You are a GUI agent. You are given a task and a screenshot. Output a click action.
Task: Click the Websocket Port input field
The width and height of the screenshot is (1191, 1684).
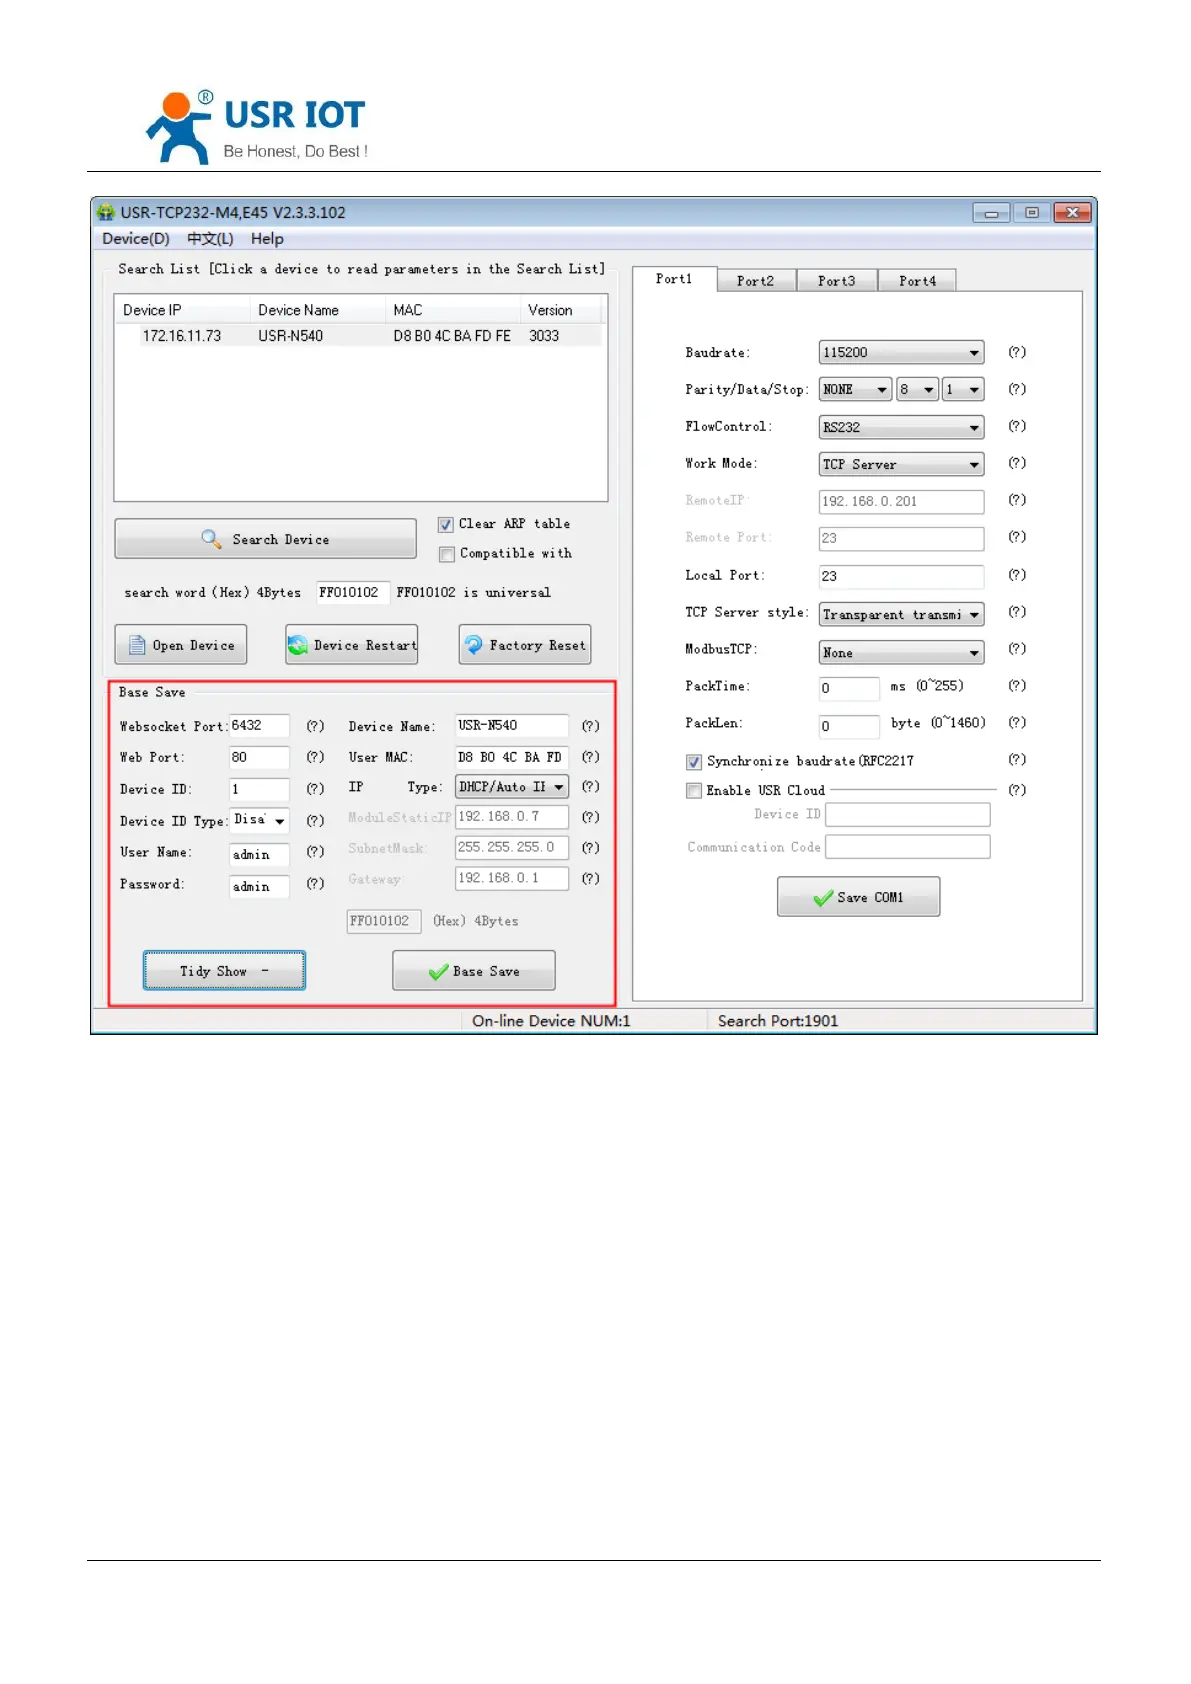pyautogui.click(x=259, y=726)
